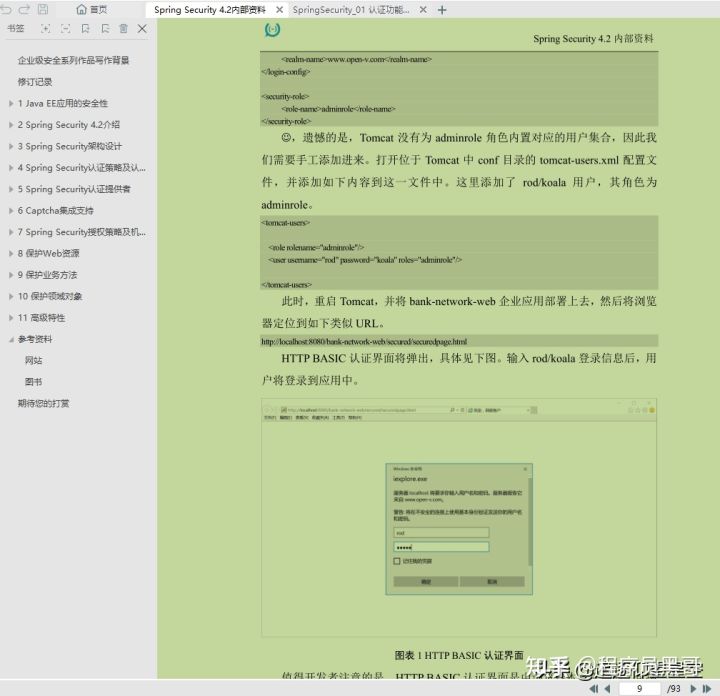Expand chapter 2 Spring Security 4.2介绍
Image resolution: width=720 pixels, height=696 pixels.
11,125
